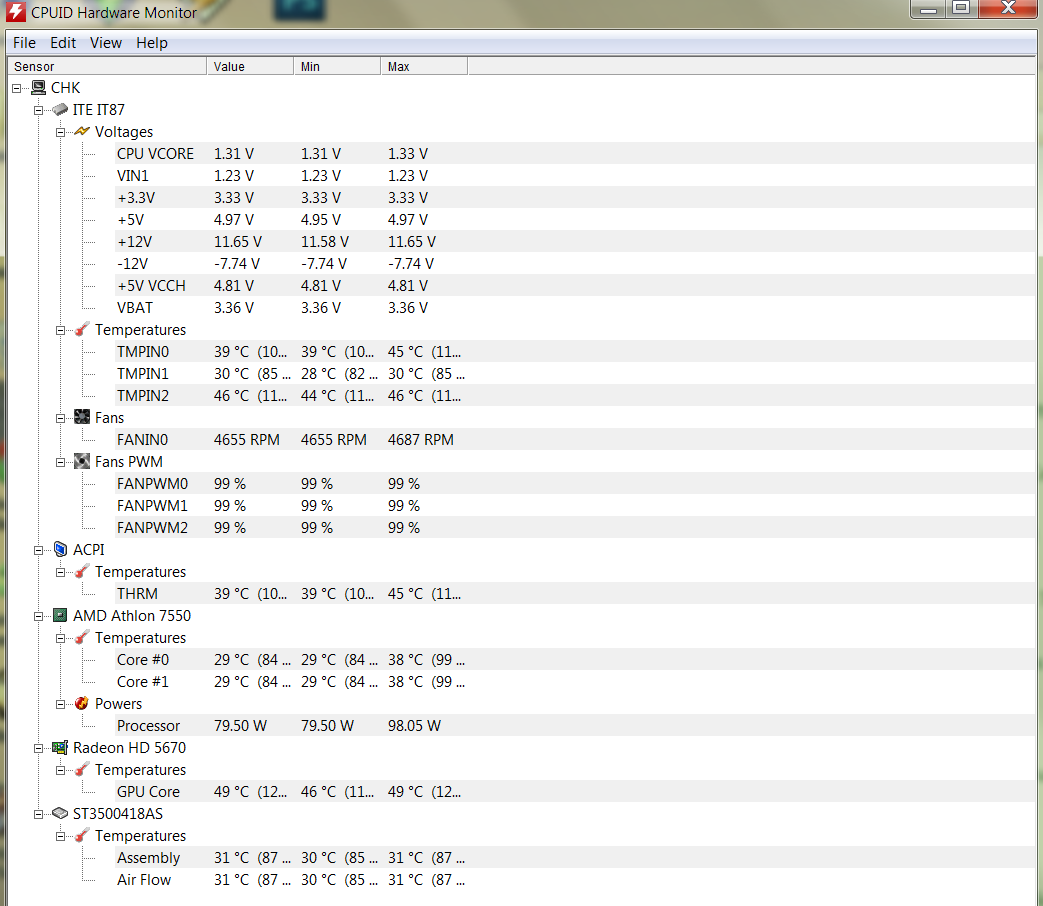Click the 11.58 V min value
The height and width of the screenshot is (906, 1043).
(x=325, y=241)
